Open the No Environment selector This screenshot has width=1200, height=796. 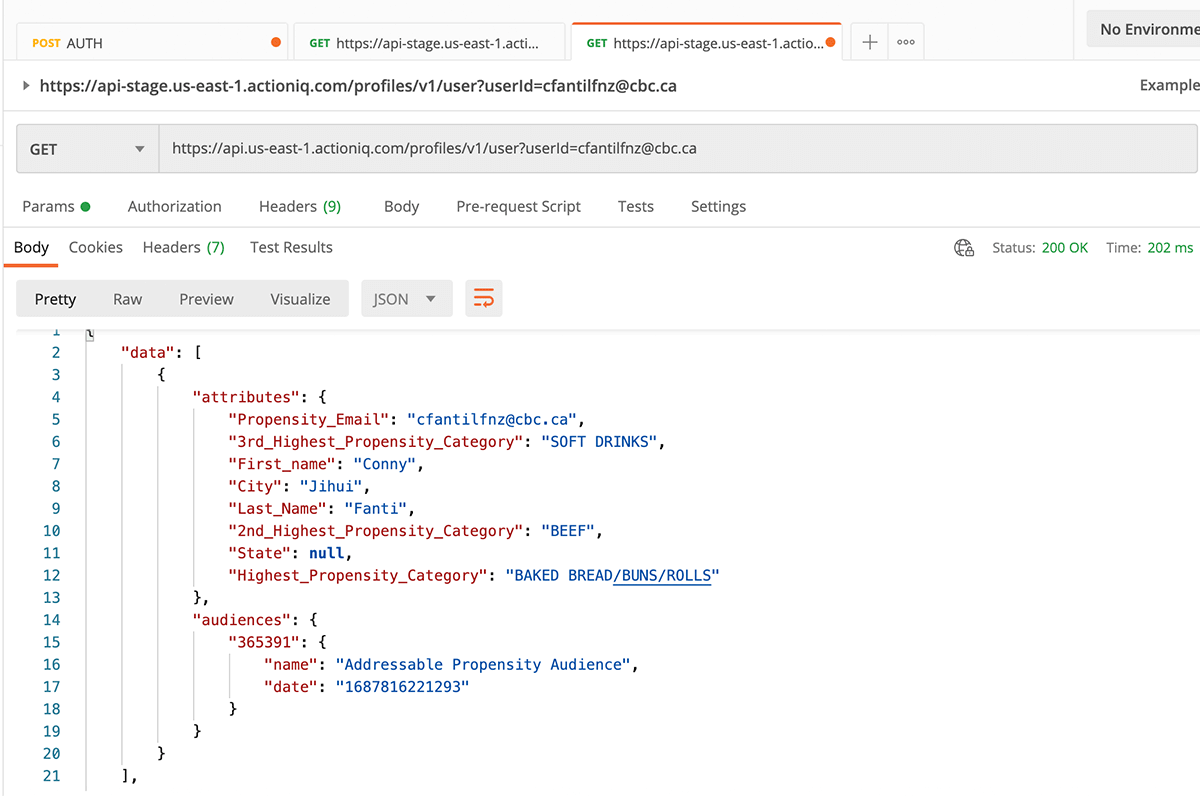(x=1147, y=29)
